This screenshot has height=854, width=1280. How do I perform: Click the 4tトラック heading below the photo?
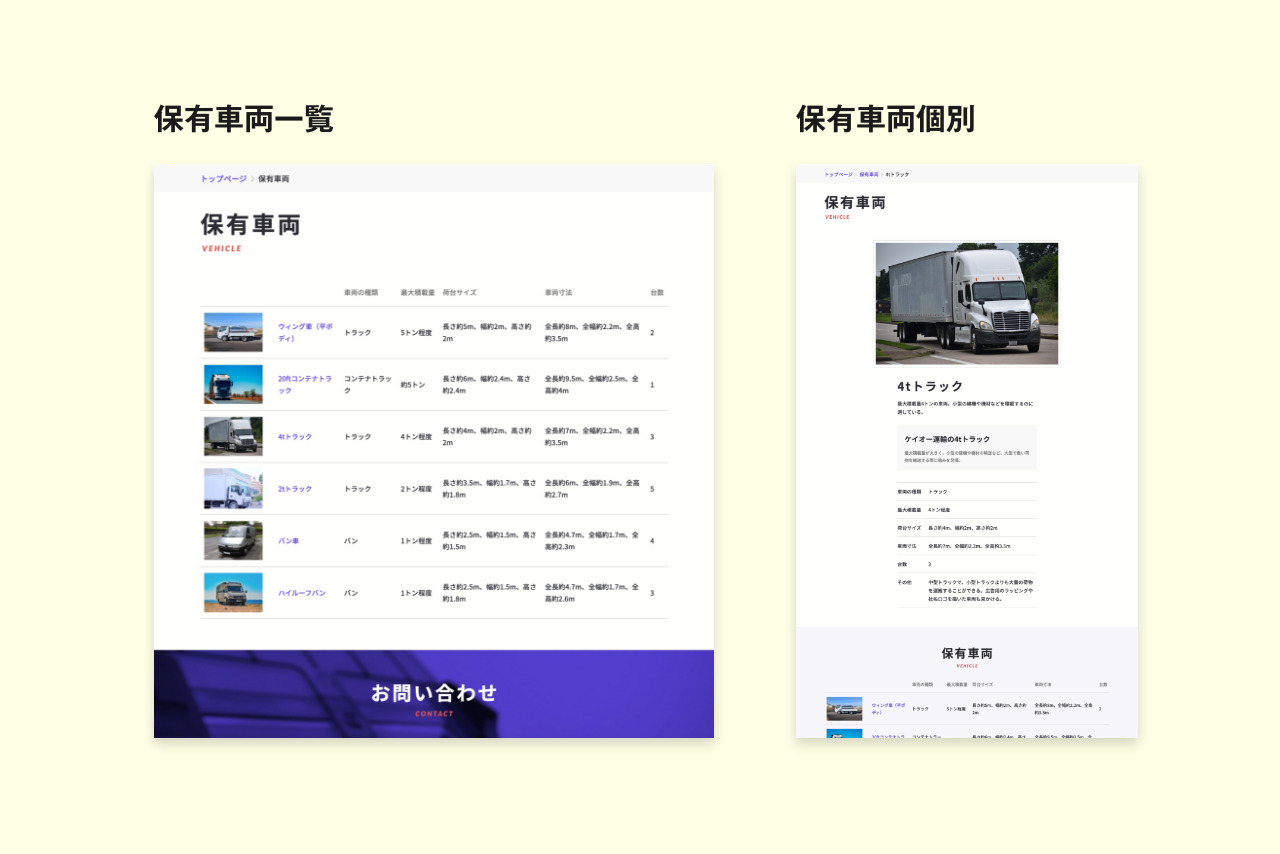[x=930, y=386]
